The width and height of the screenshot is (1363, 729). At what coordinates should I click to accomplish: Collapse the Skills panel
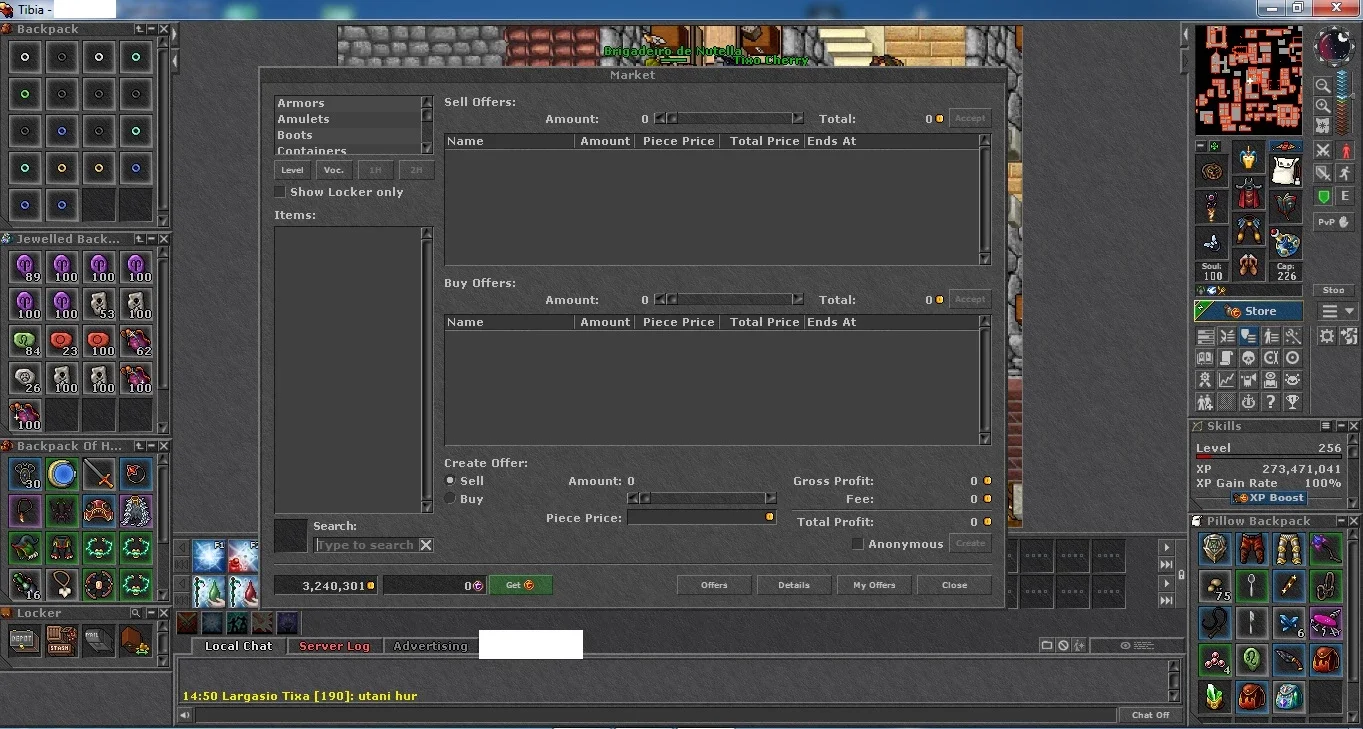tap(1340, 426)
